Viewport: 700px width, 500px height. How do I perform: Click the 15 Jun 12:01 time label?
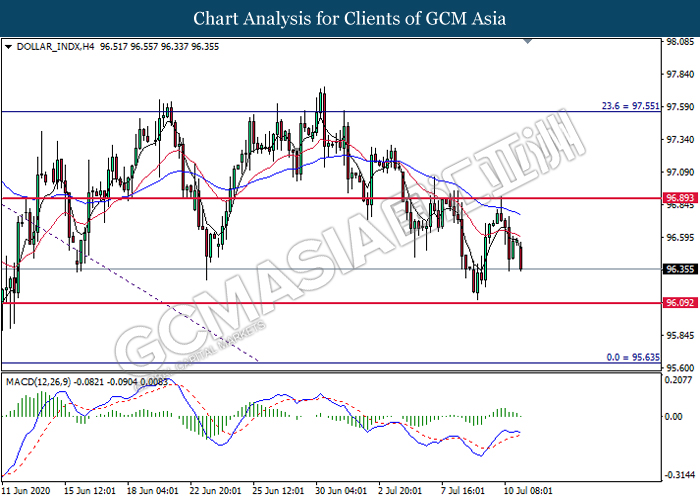pyautogui.click(x=90, y=491)
